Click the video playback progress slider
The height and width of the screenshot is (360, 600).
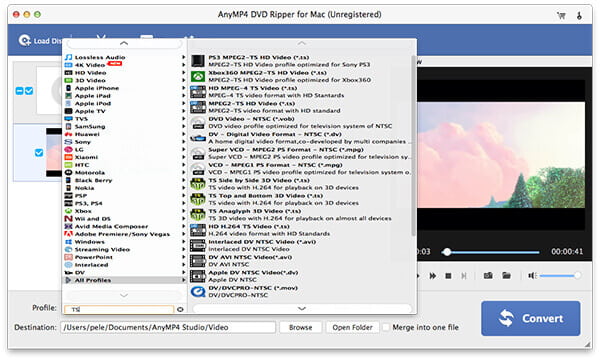click(x=491, y=252)
